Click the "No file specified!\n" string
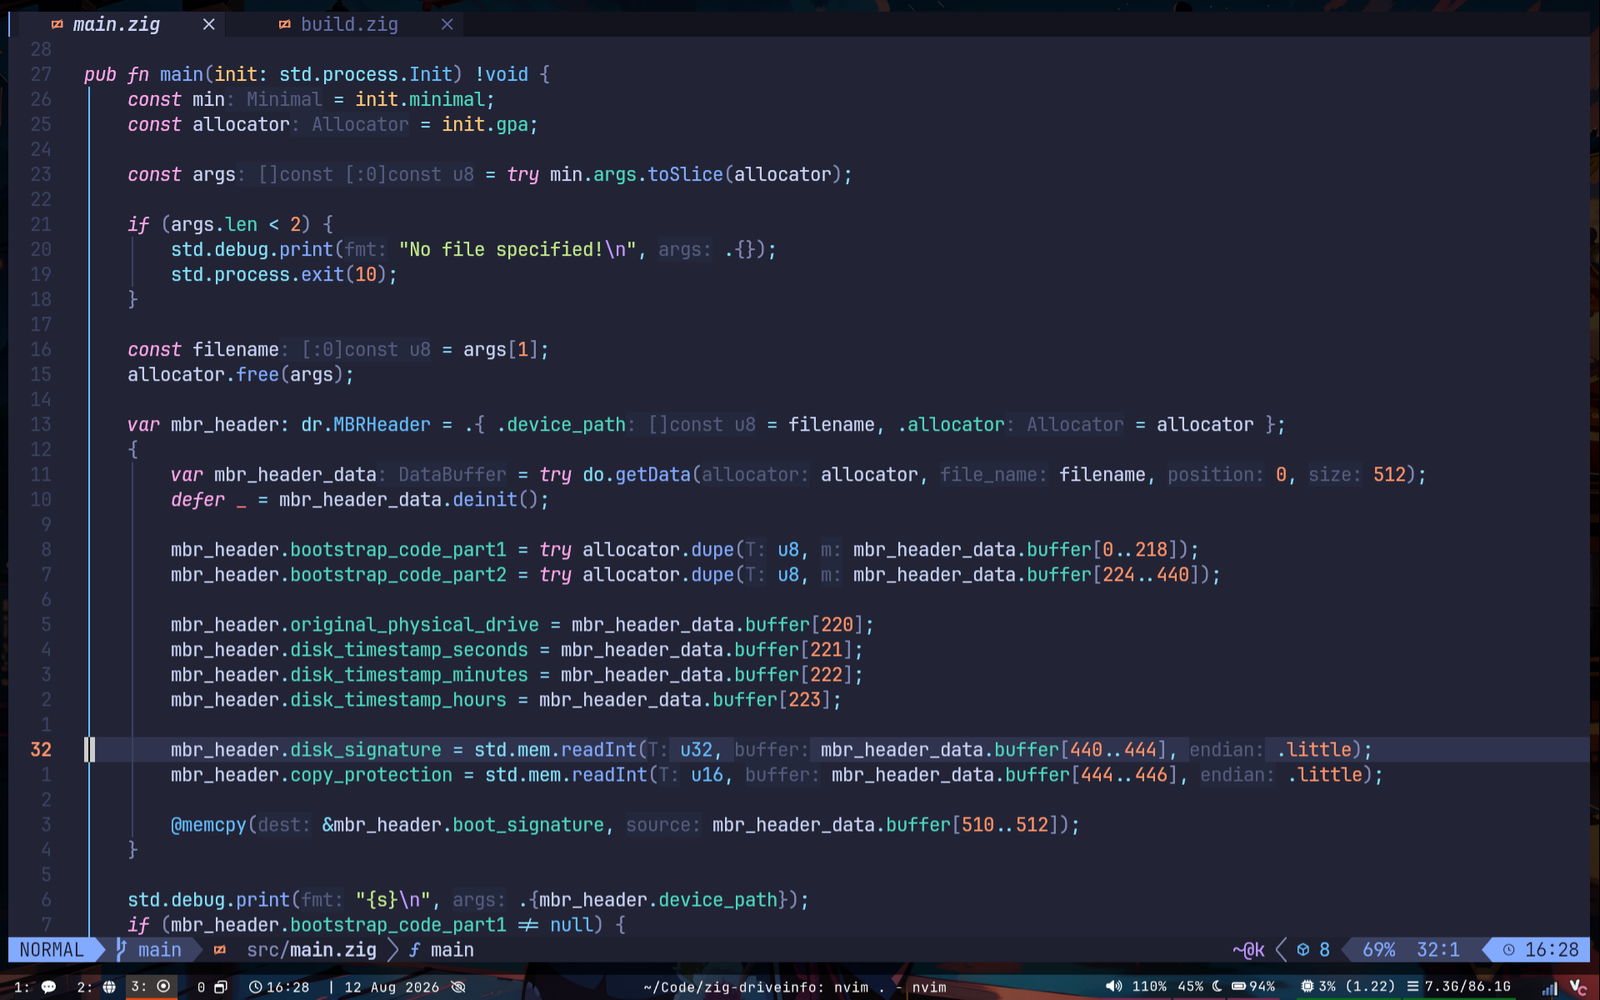The height and width of the screenshot is (1000, 1600). 518,249
